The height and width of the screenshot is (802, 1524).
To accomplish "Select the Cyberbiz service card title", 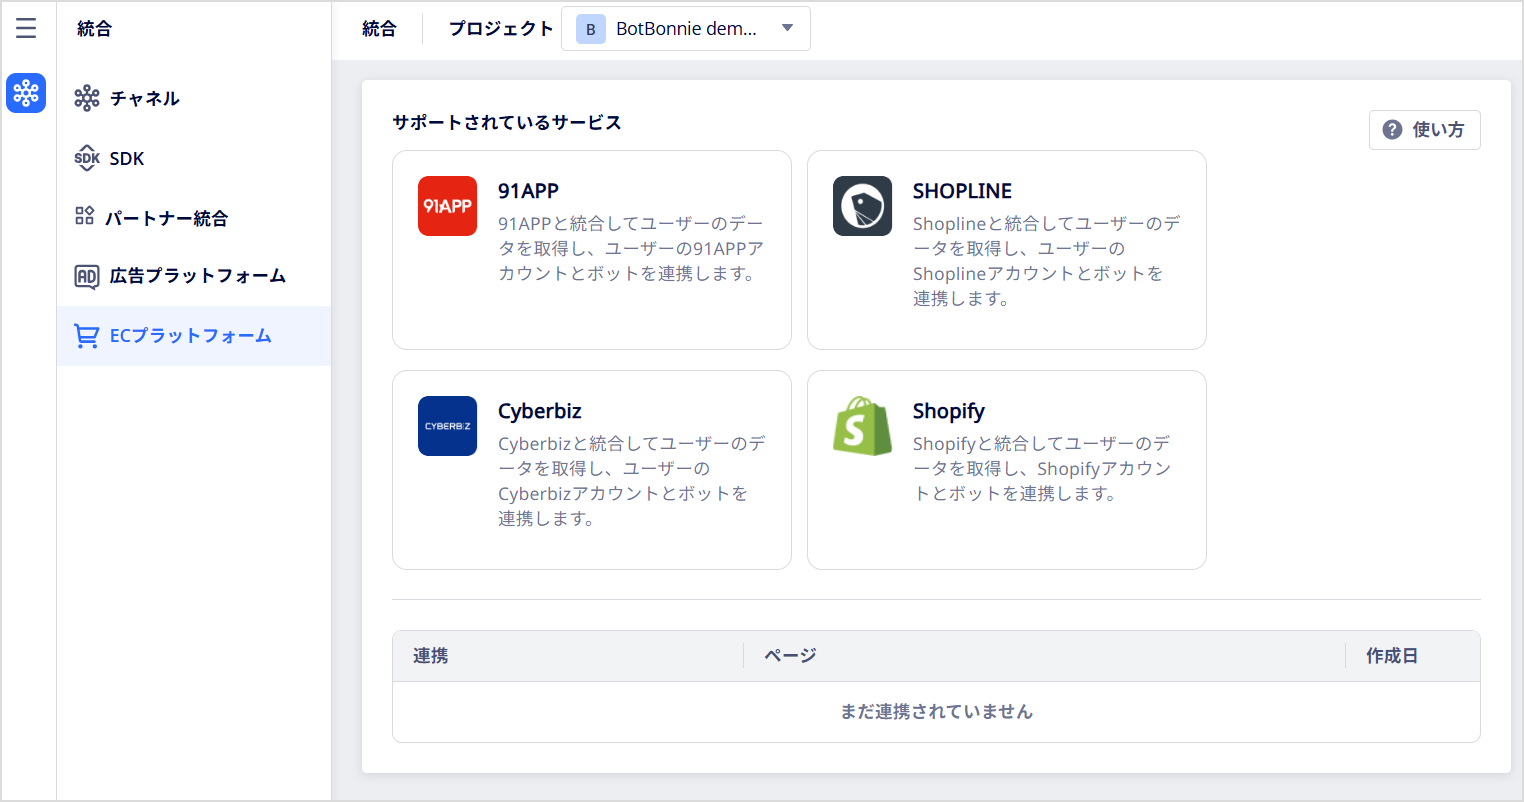I will (x=540, y=411).
